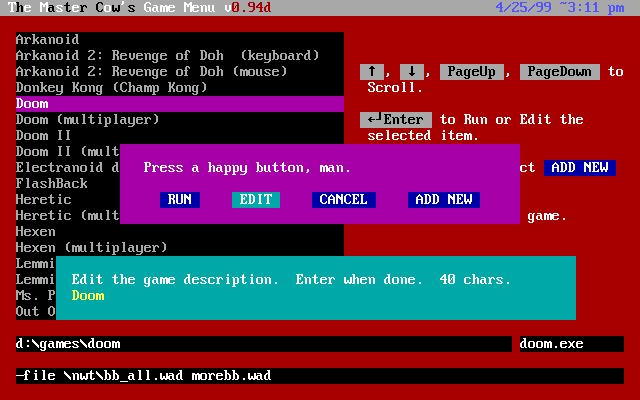The width and height of the screenshot is (640, 400).
Task: Click ADD NEW in the purple dialog
Action: [x=444, y=200]
